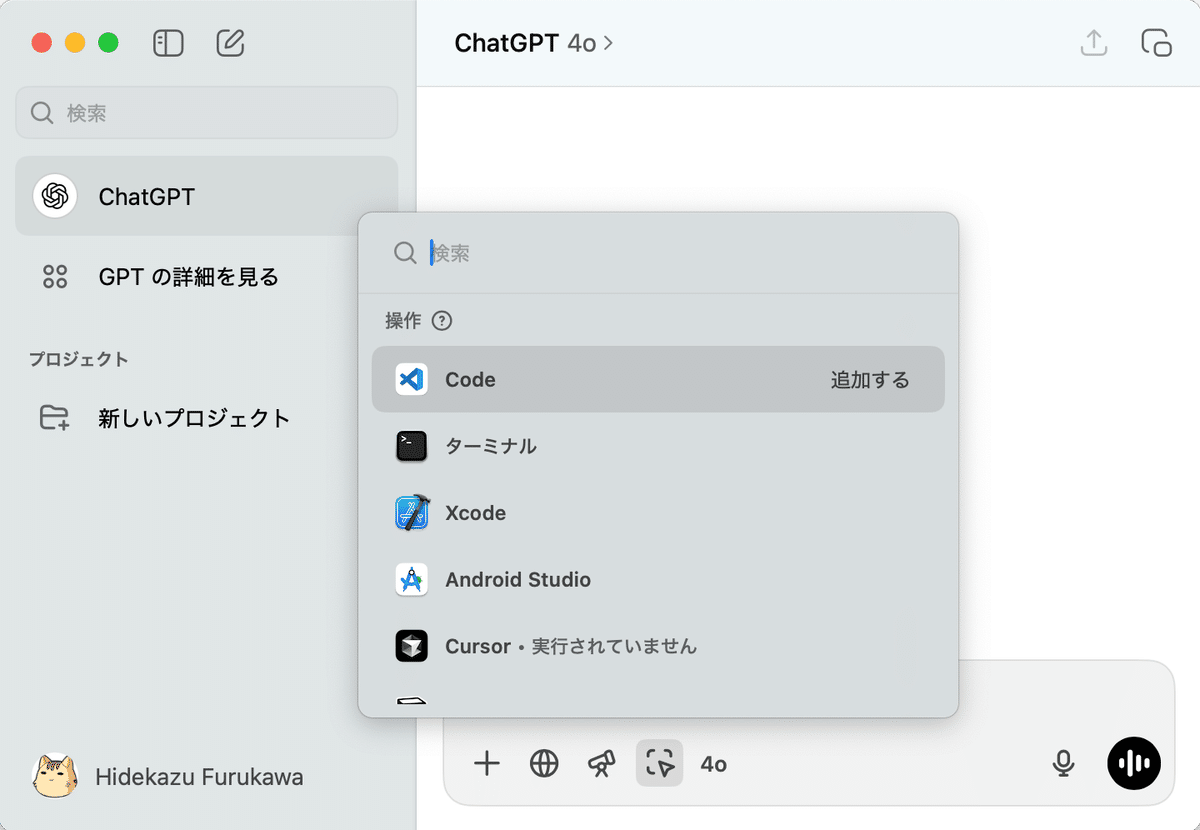Viewport: 1200px width, 830px height.
Task: Toggle the screen capture selection tool
Action: click(x=659, y=763)
